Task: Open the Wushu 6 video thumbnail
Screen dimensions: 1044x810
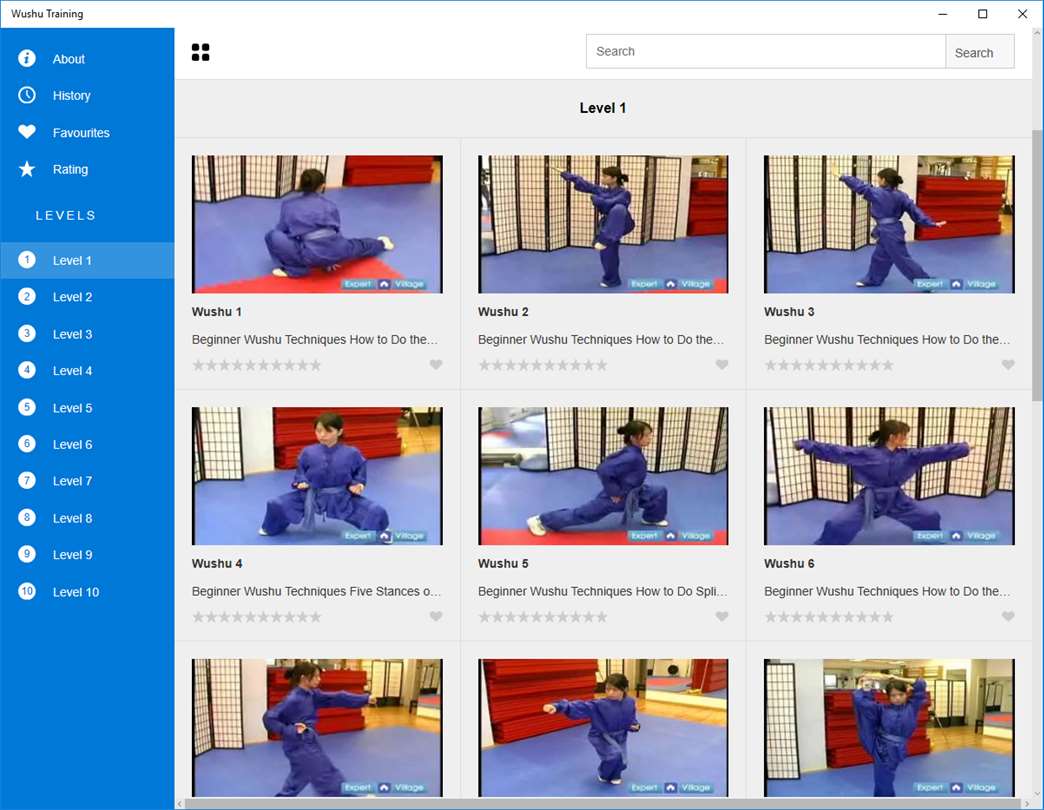Action: point(890,476)
